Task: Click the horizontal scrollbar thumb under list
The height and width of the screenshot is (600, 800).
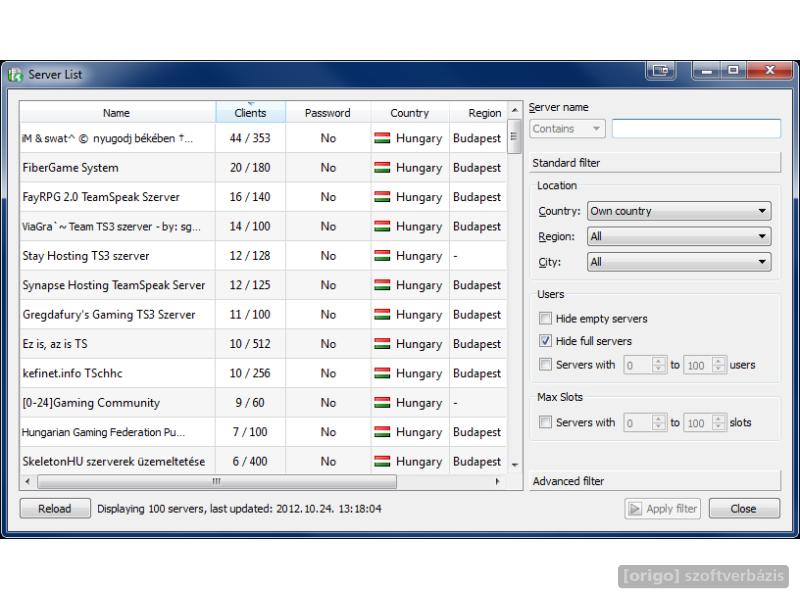Action: (x=217, y=481)
